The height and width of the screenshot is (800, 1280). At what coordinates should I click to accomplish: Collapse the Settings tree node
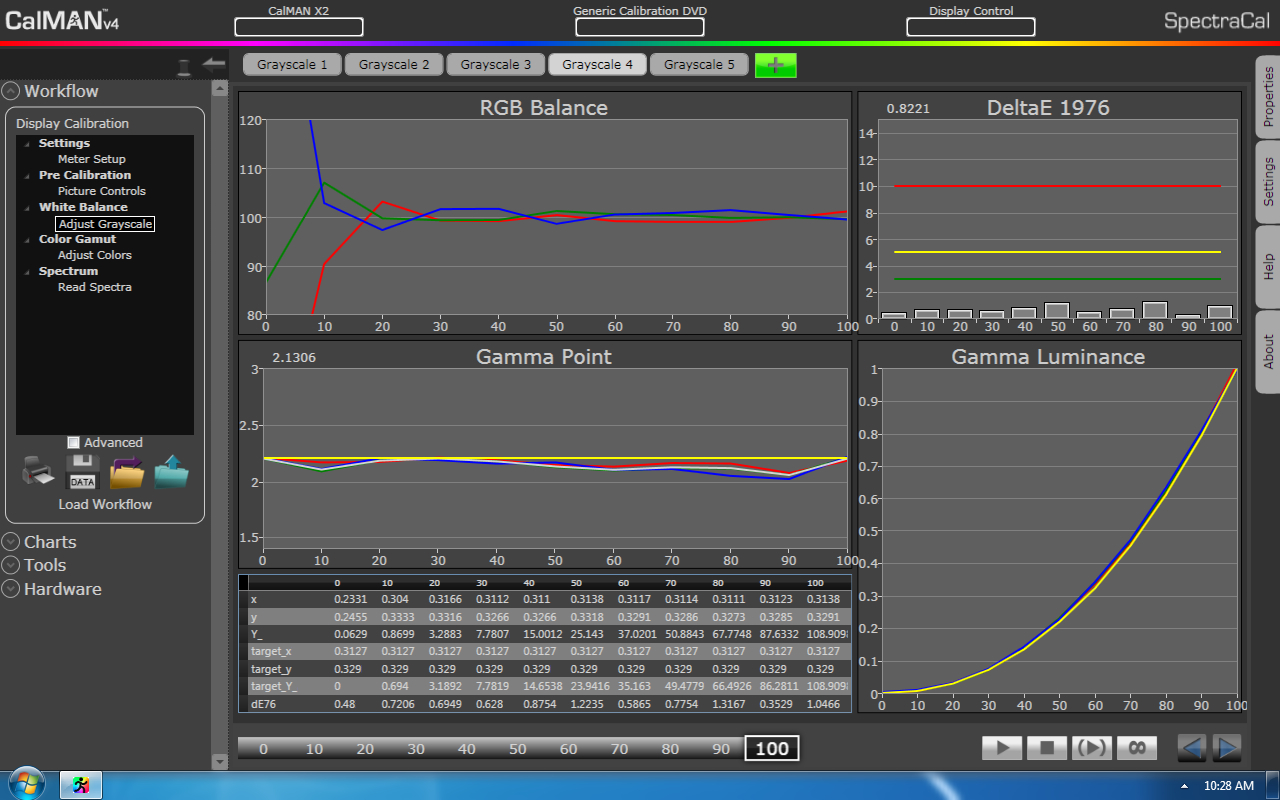point(27,144)
